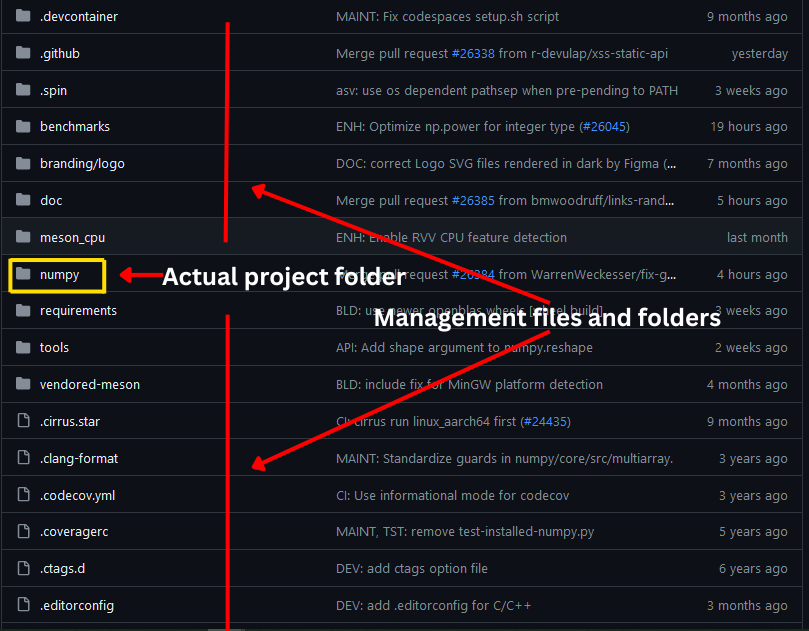Click '6 years ago' timestamp for .ctags.d
This screenshot has width=809, height=631.
click(x=753, y=569)
